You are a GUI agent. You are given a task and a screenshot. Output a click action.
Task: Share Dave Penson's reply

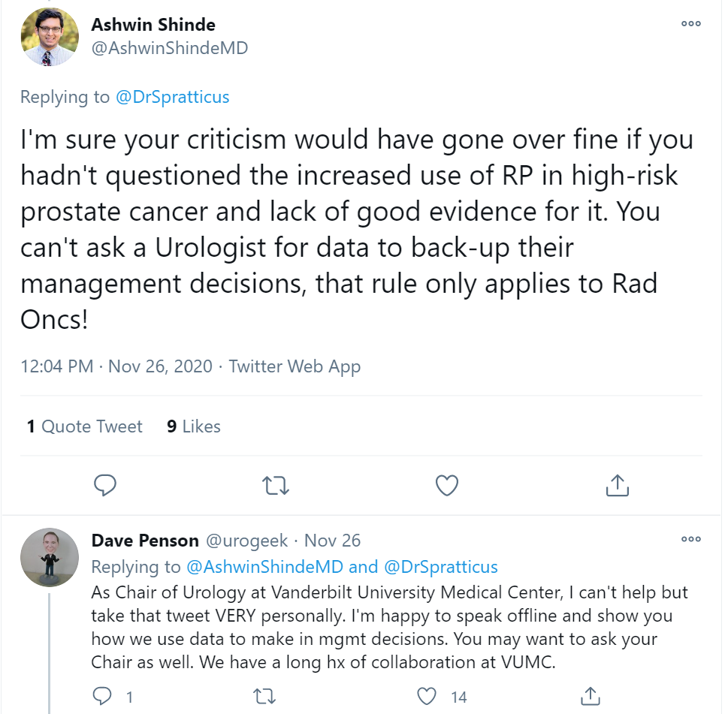coord(590,695)
